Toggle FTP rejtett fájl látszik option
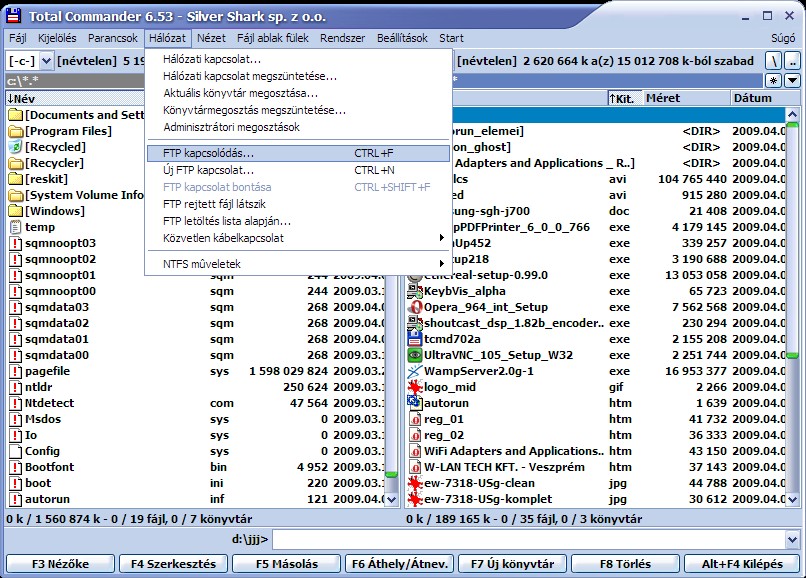This screenshot has width=806, height=578. [x=298, y=204]
